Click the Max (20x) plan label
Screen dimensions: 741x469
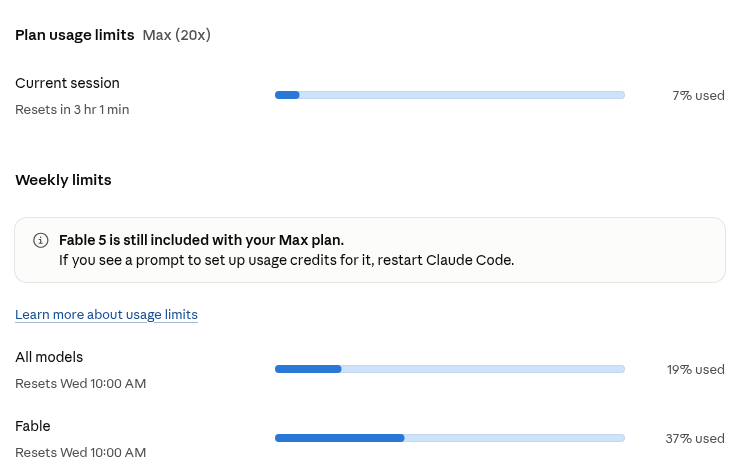point(177,35)
